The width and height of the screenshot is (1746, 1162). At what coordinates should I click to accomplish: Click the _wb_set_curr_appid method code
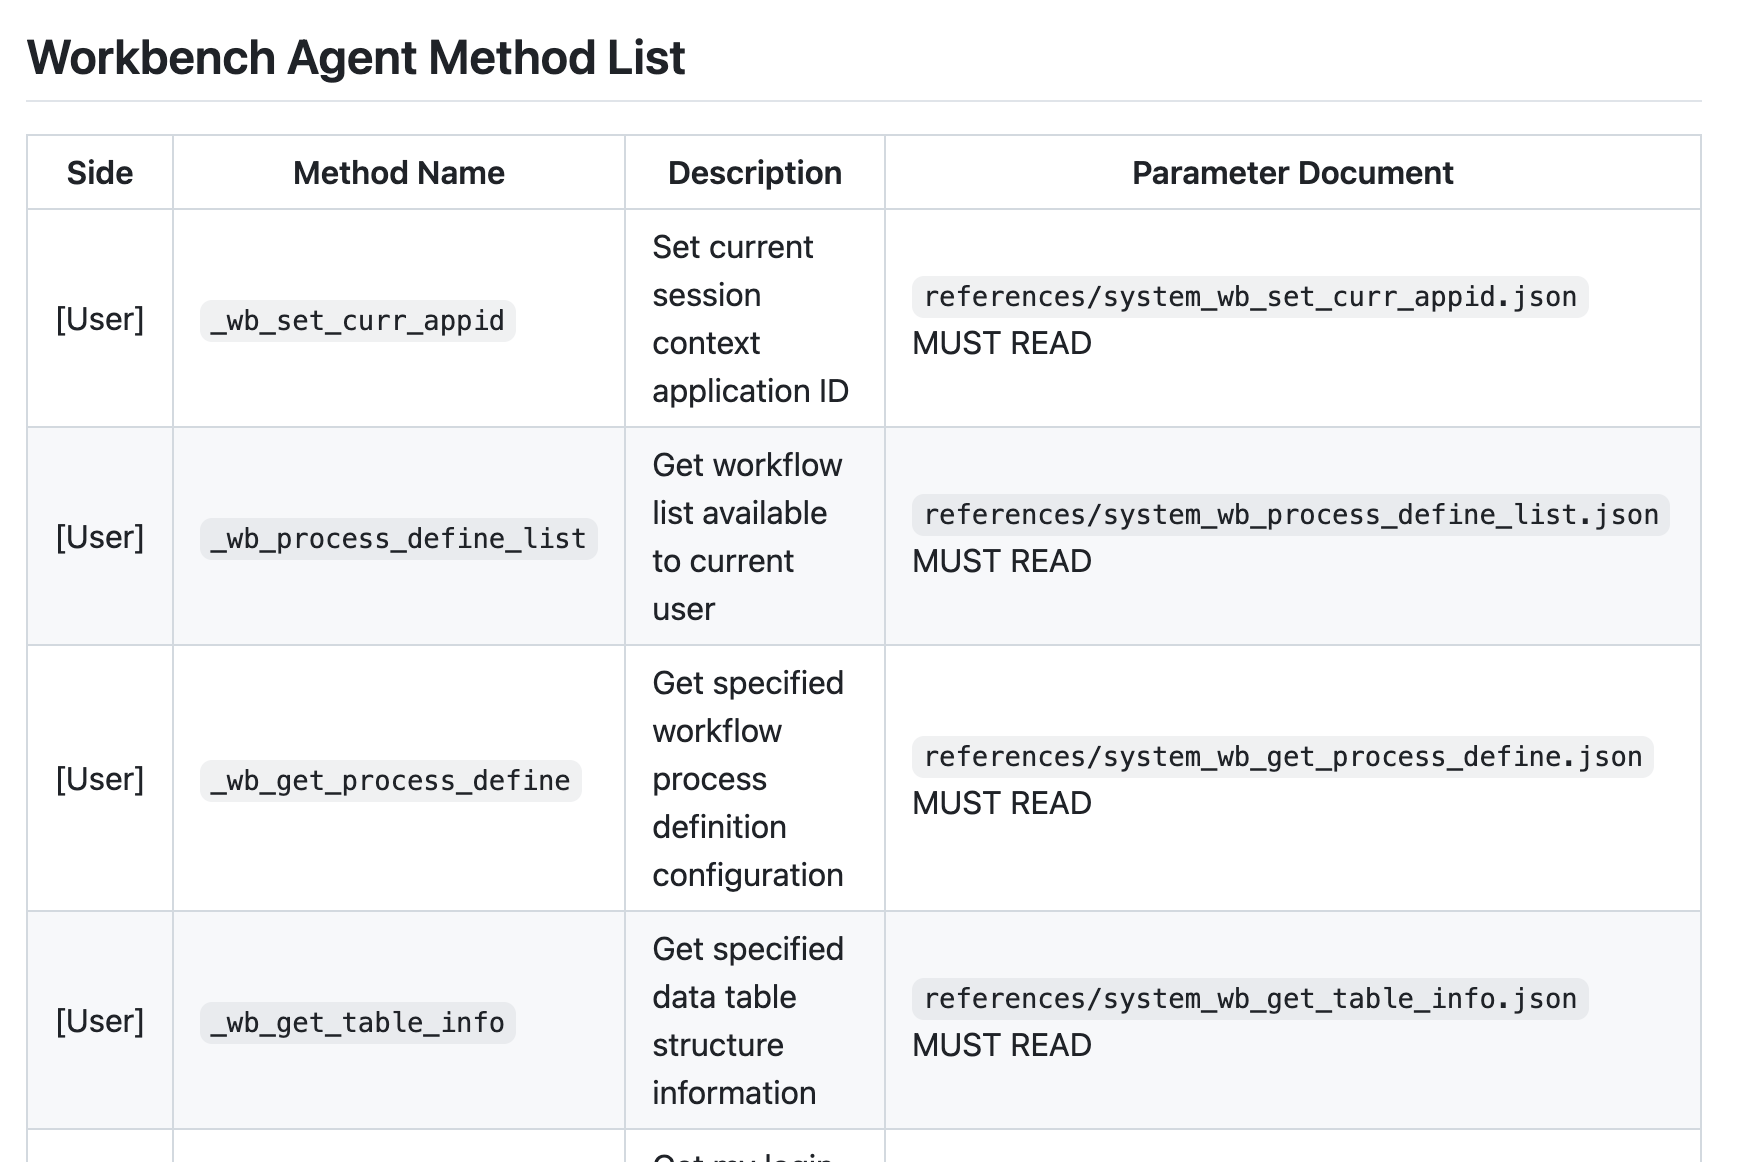coord(358,321)
